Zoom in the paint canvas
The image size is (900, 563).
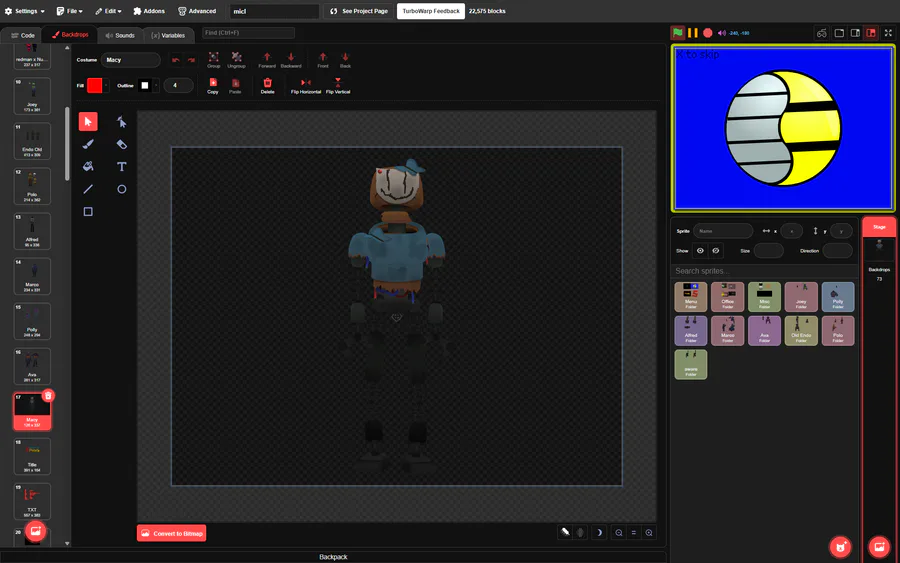click(x=649, y=533)
